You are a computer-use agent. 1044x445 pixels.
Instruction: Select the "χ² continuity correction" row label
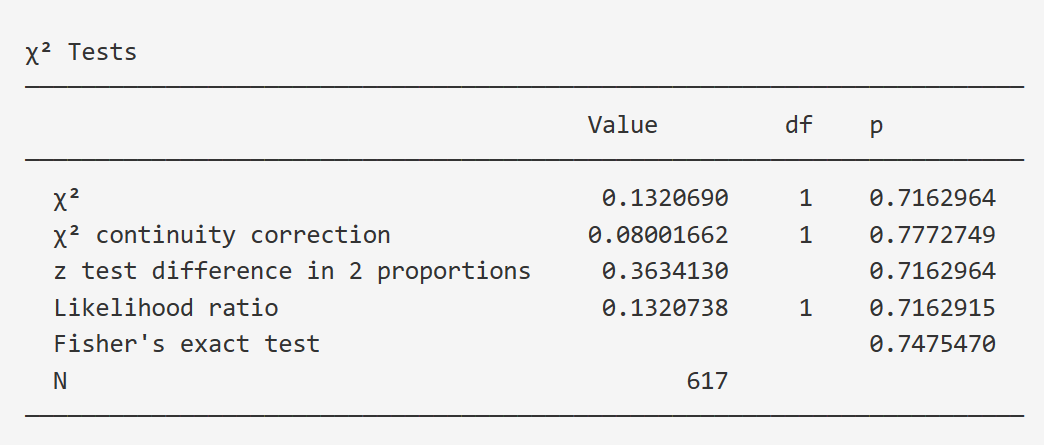[222, 235]
